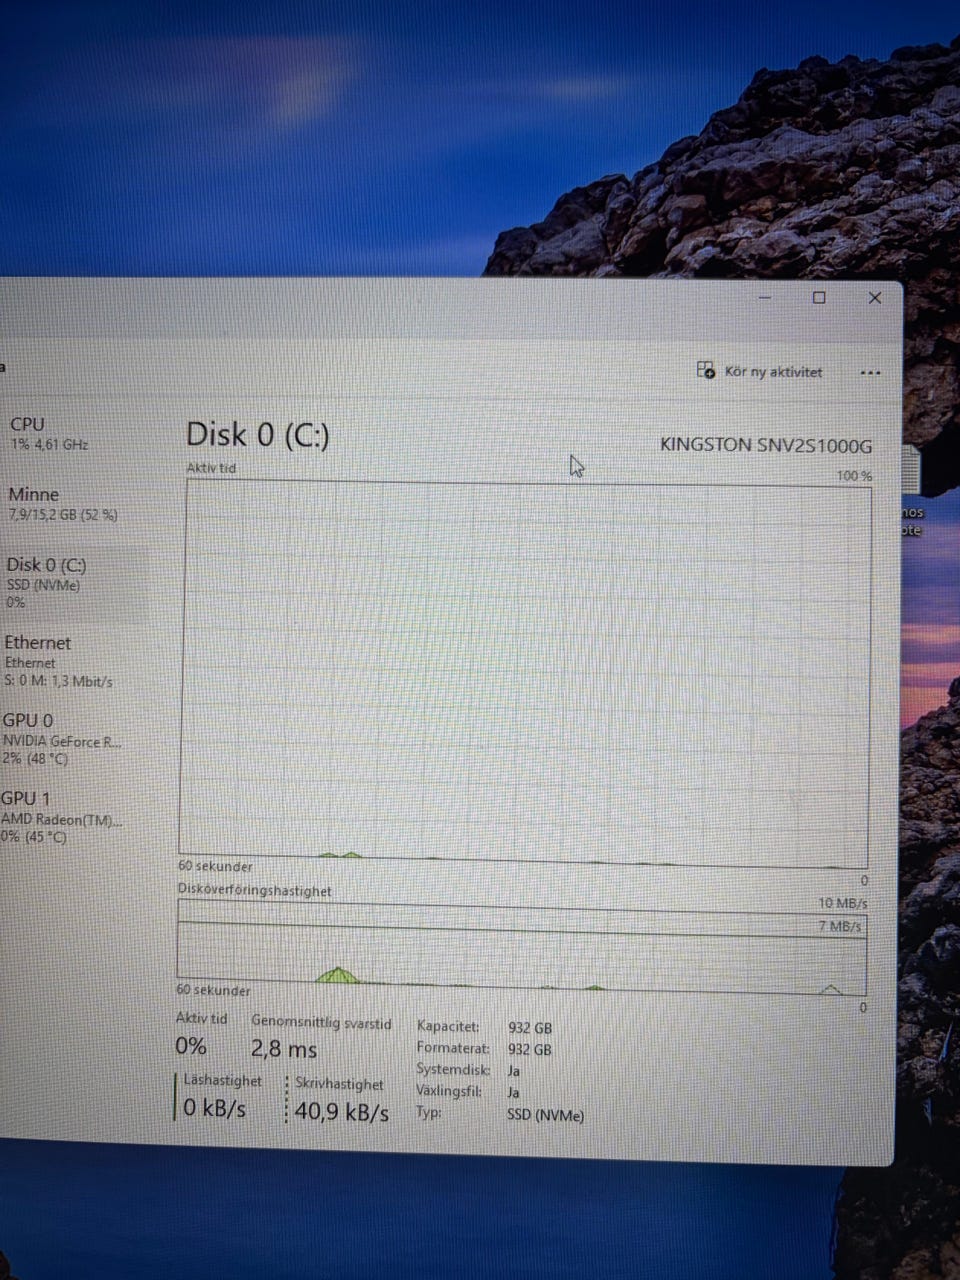Viewport: 960px width, 1280px height.
Task: Click the Disk 0 (C:) heading
Action: coord(258,435)
